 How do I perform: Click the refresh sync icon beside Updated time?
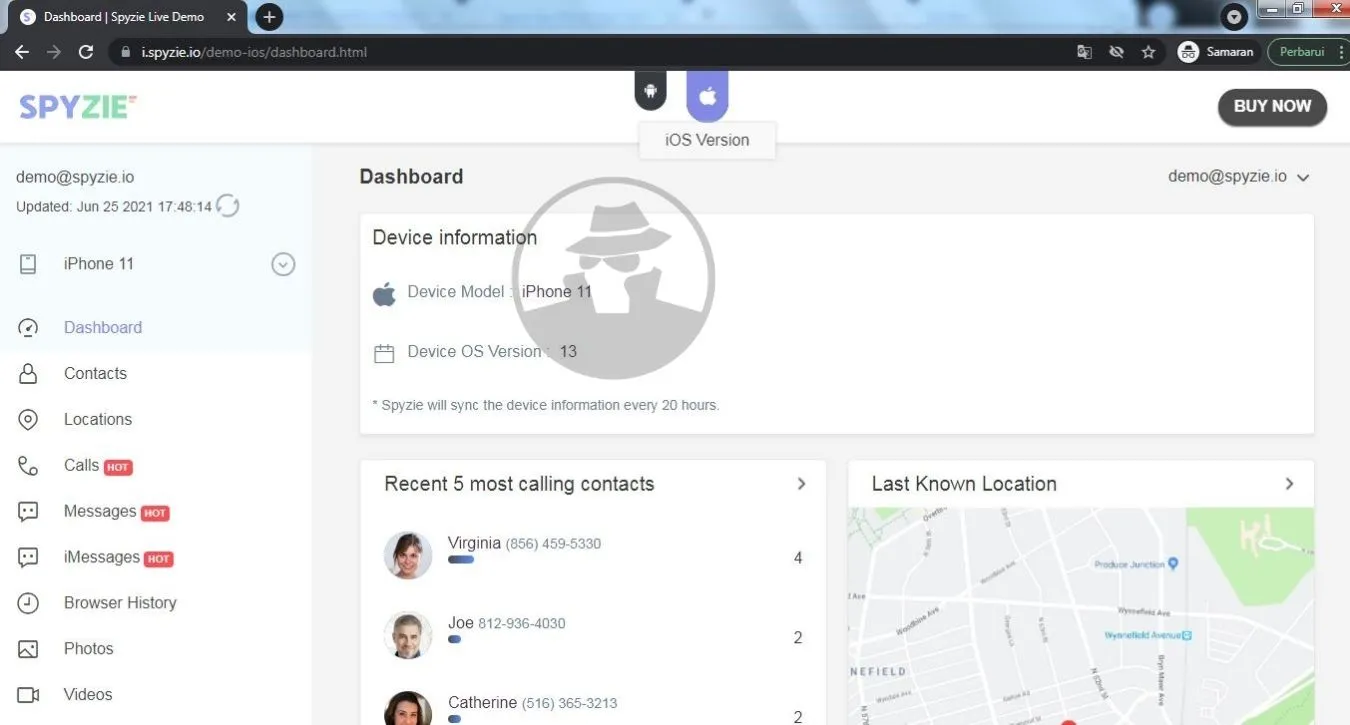[x=228, y=207]
